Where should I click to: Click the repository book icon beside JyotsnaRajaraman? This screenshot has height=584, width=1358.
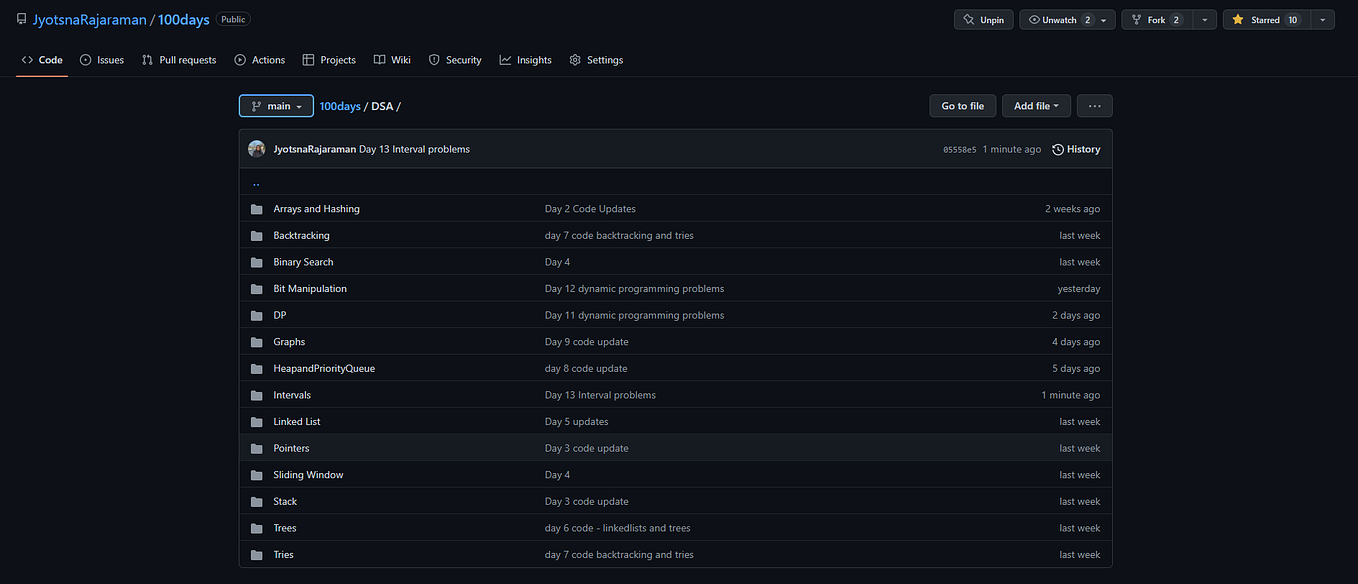pyautogui.click(x=21, y=18)
